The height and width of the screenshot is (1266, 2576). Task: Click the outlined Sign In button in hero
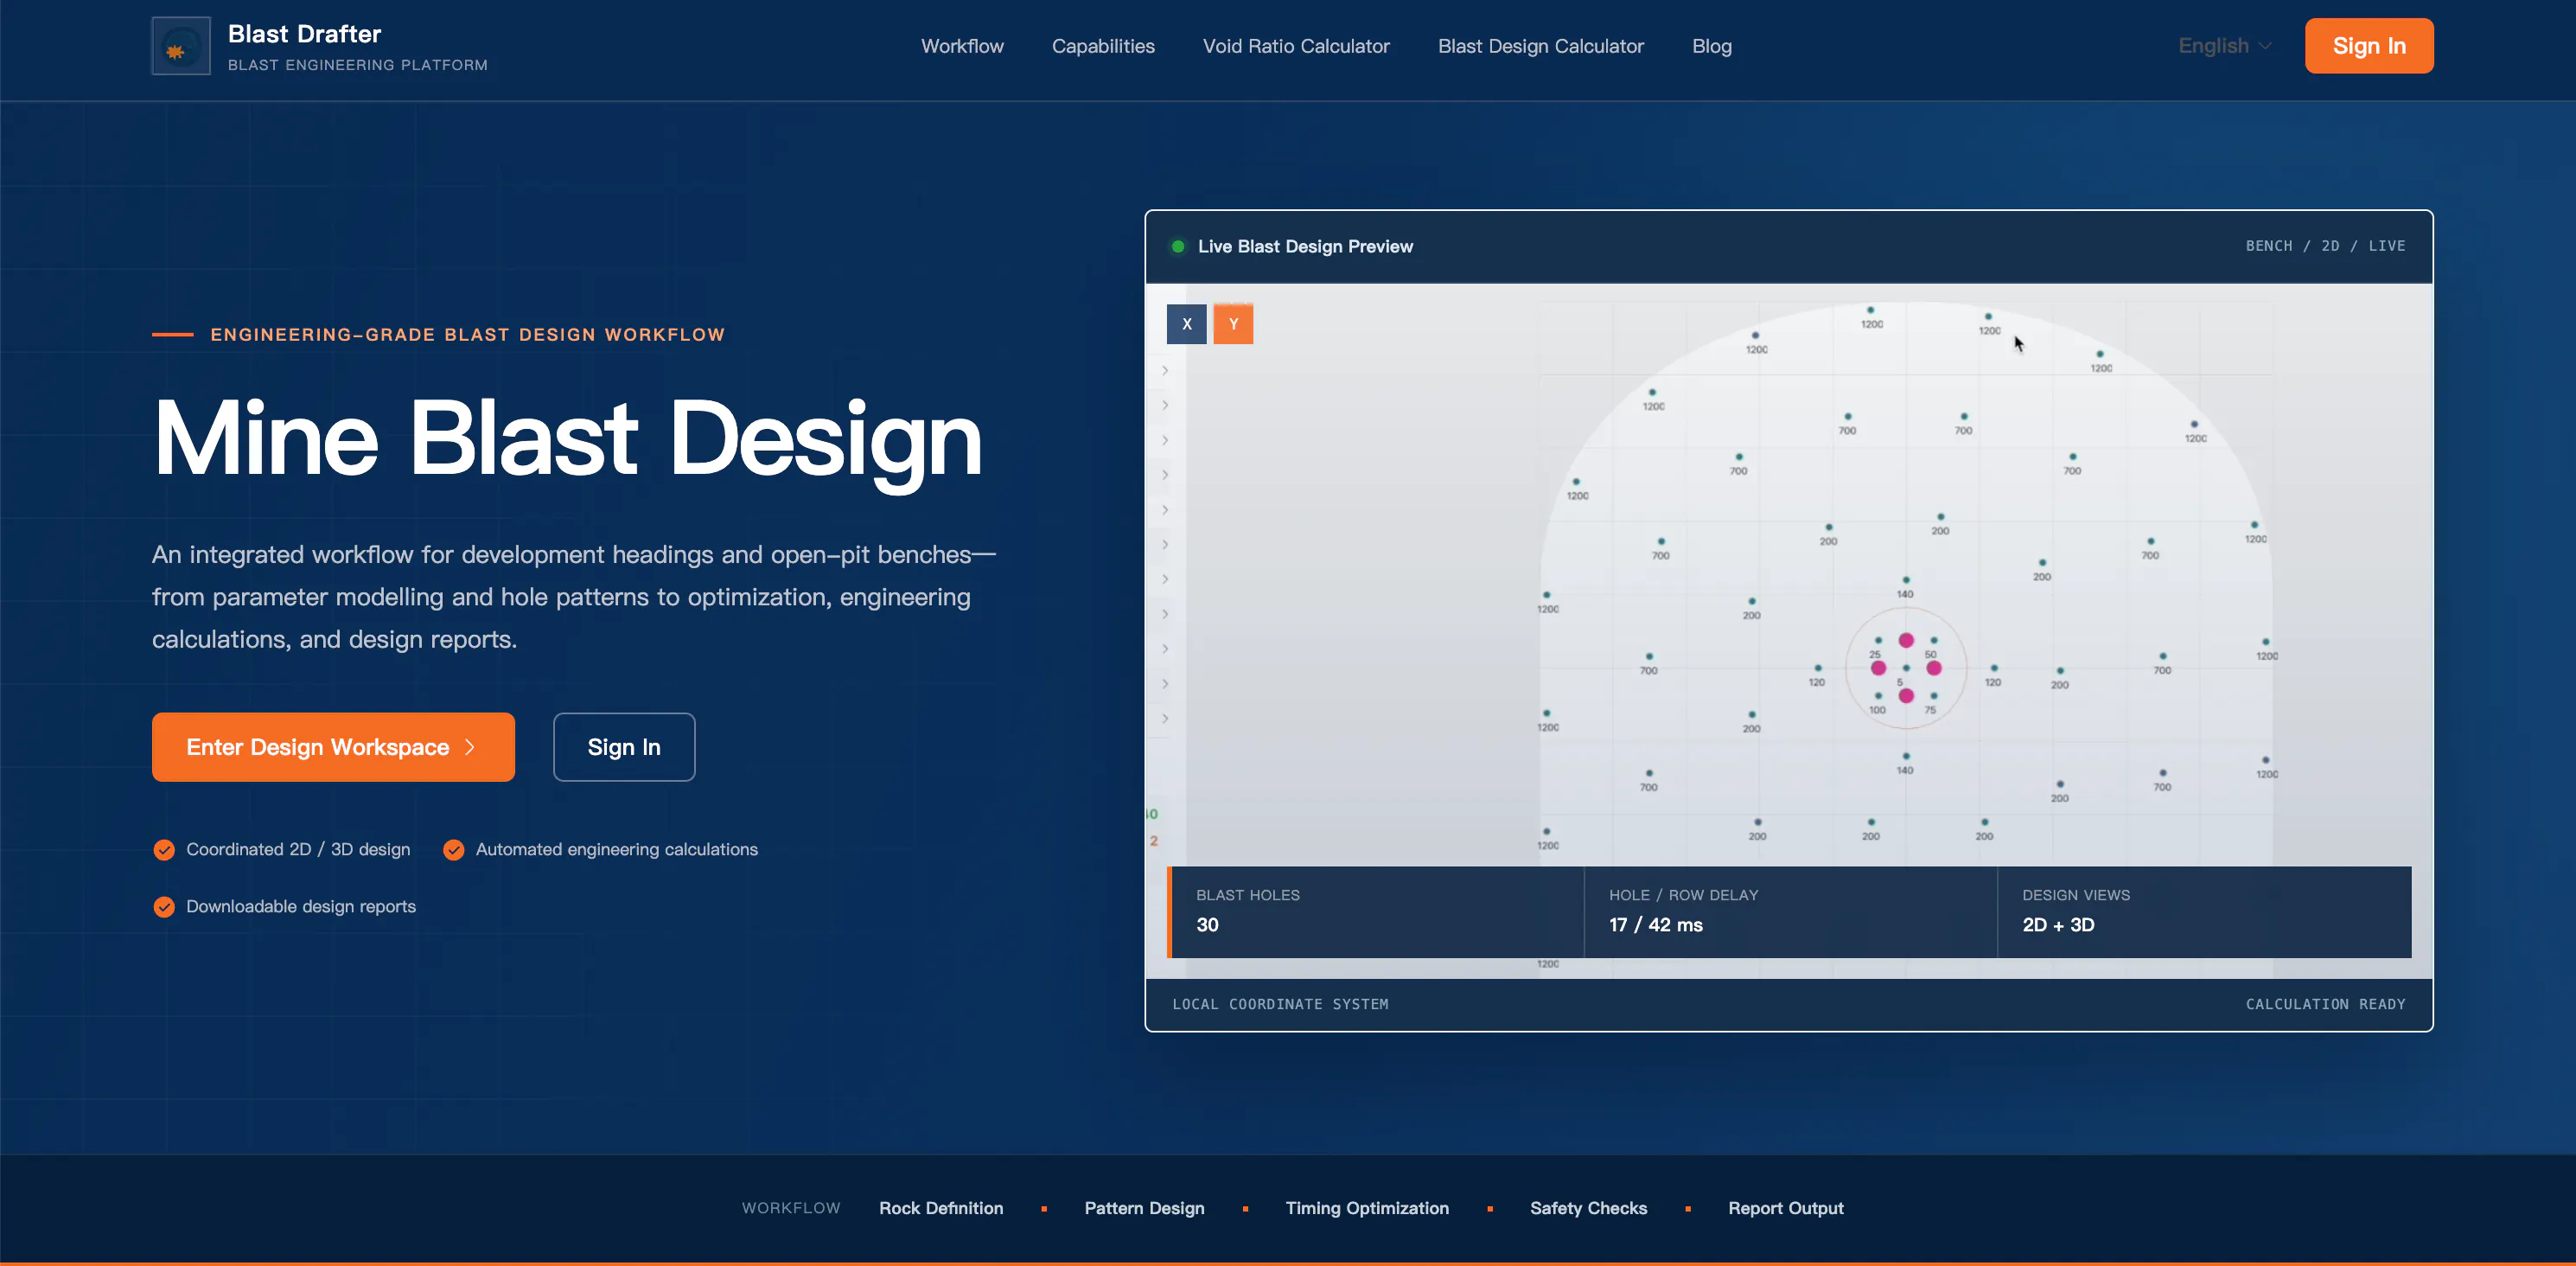coord(624,747)
